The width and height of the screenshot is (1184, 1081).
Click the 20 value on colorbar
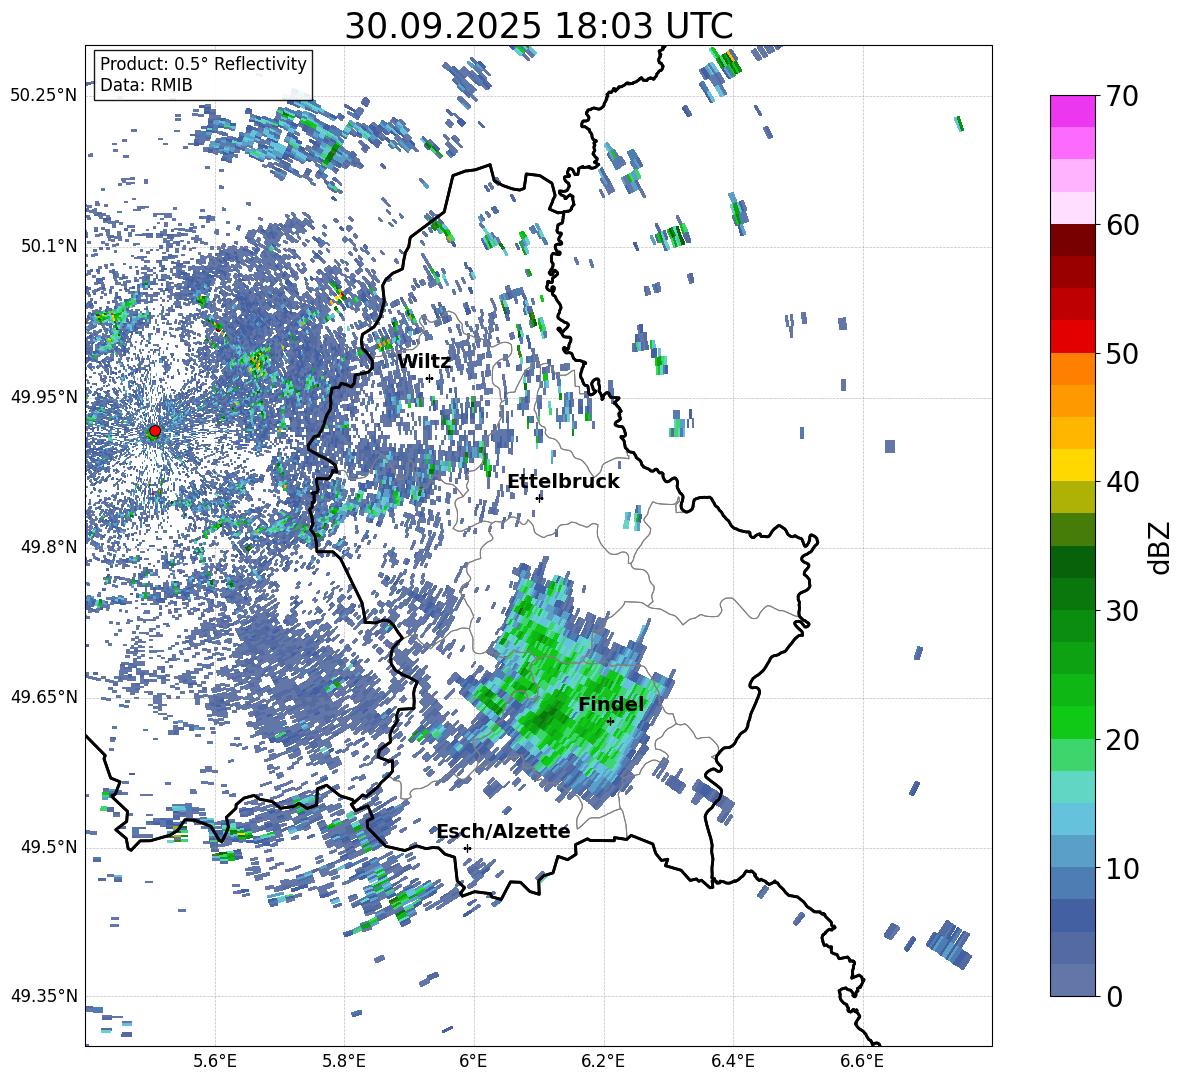[1122, 739]
